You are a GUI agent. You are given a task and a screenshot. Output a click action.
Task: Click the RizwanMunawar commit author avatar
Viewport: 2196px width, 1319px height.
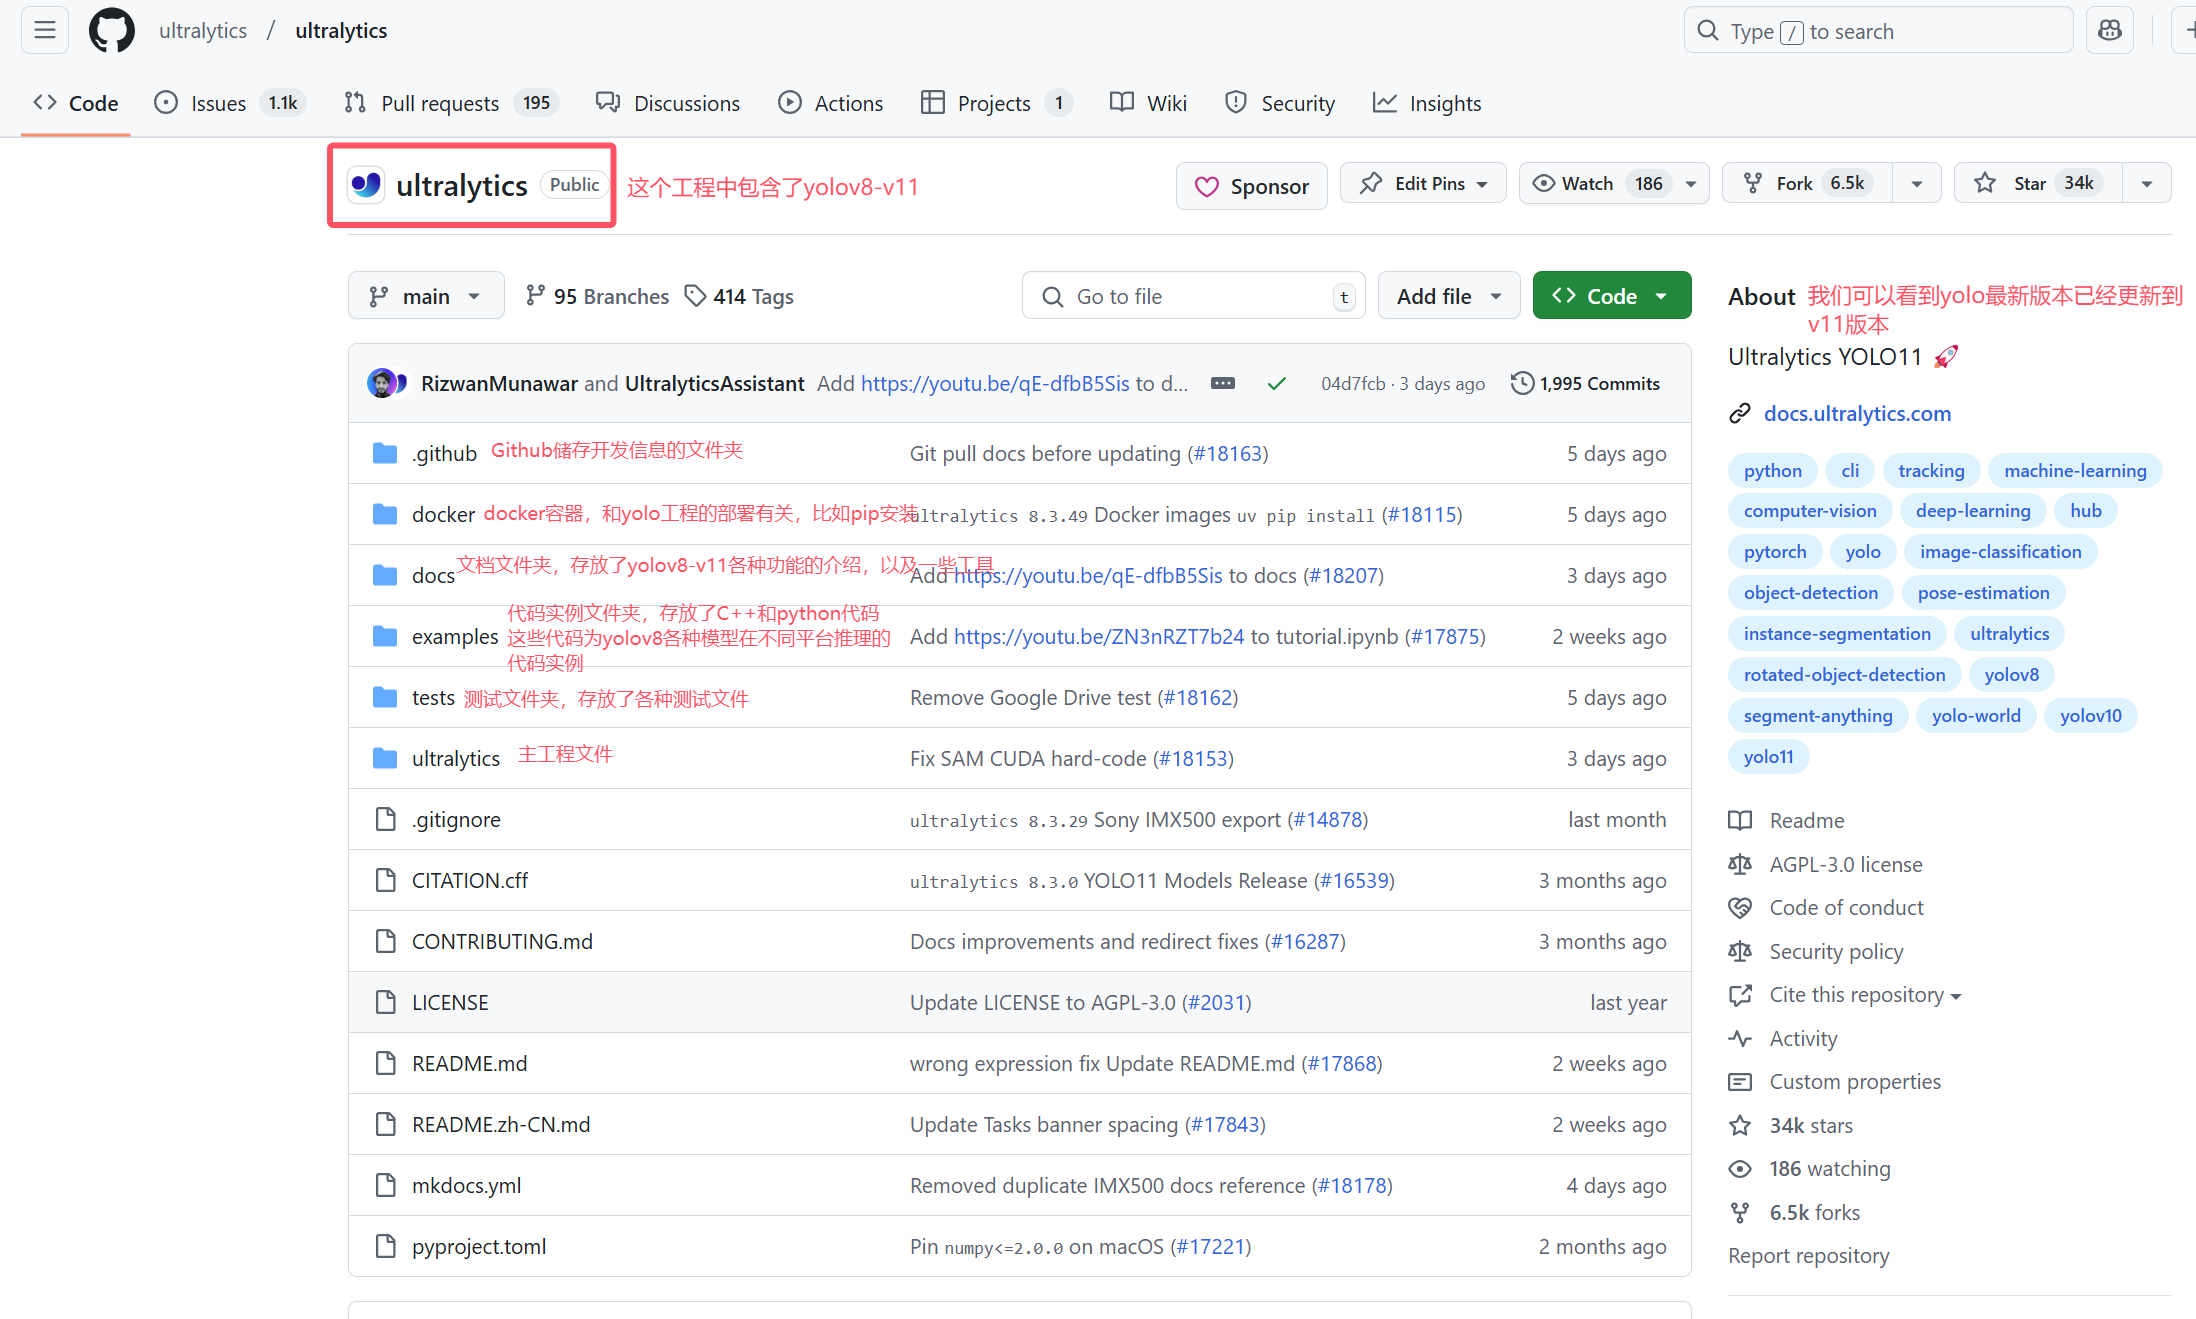(x=381, y=384)
